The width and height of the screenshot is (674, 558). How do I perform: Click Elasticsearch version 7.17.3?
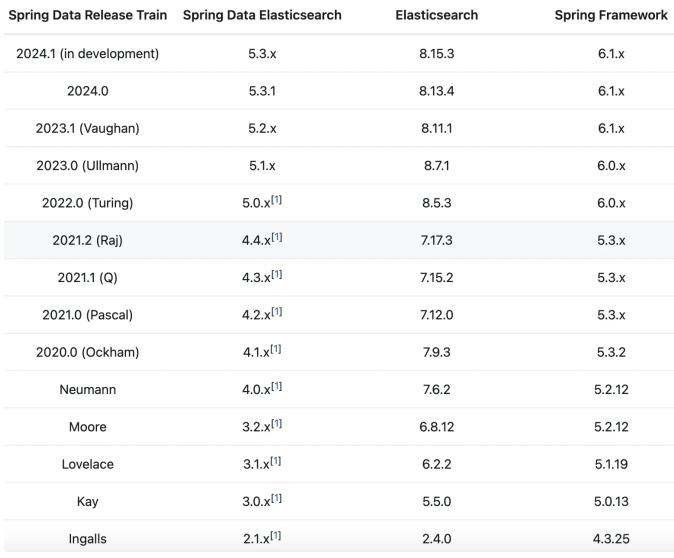pos(437,240)
